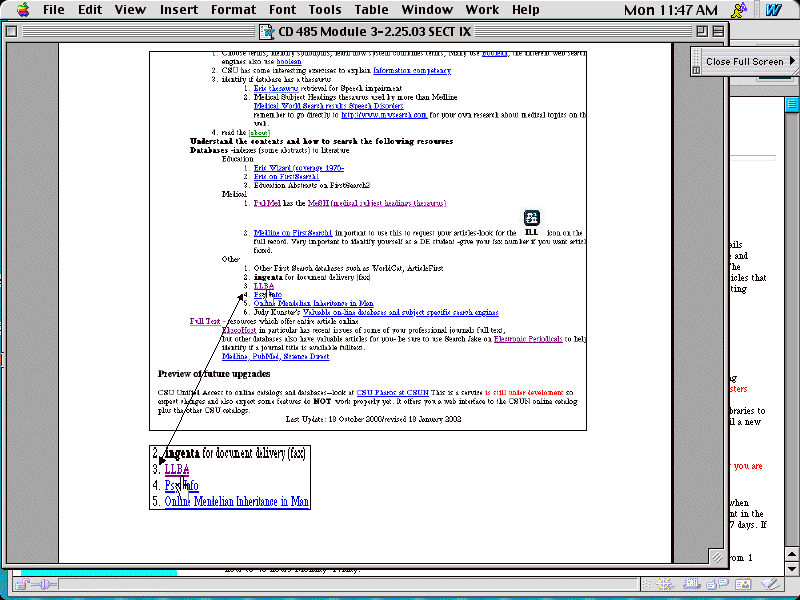800x600 pixels.
Task: Click 'Understand the contents and how to search' heading
Action: [x=321, y=141]
